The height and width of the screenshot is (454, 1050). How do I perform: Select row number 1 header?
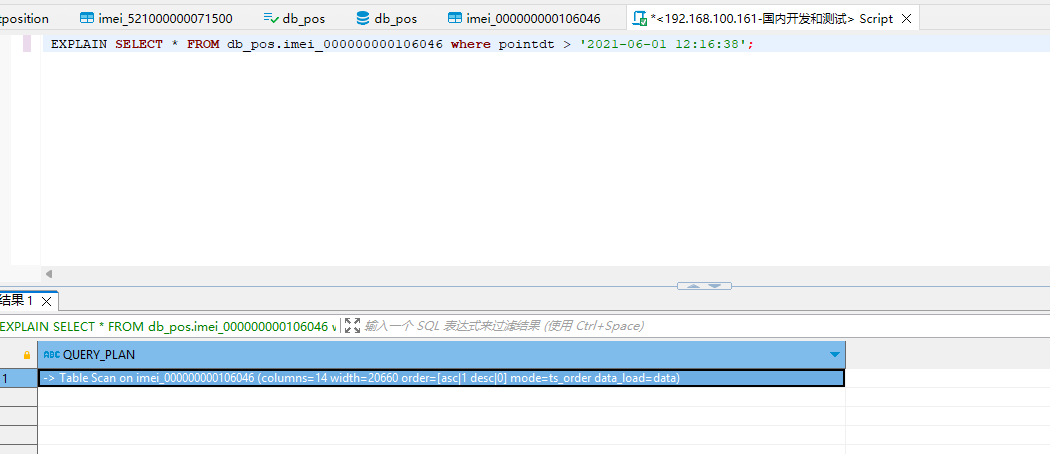click(10, 378)
